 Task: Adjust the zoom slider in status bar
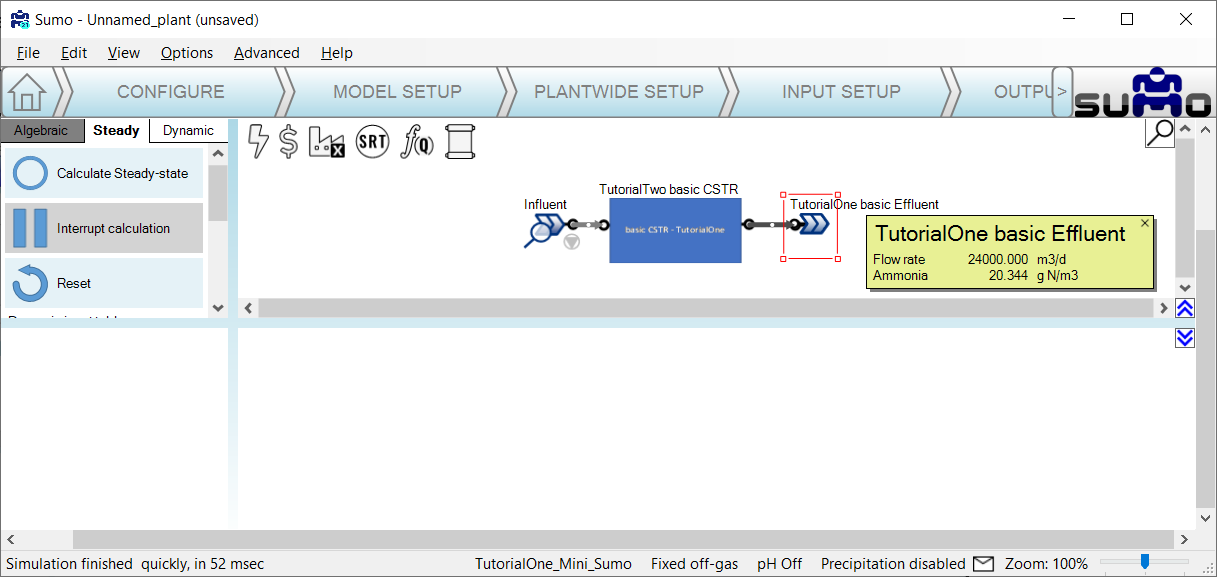pyautogui.click(x=1145, y=562)
